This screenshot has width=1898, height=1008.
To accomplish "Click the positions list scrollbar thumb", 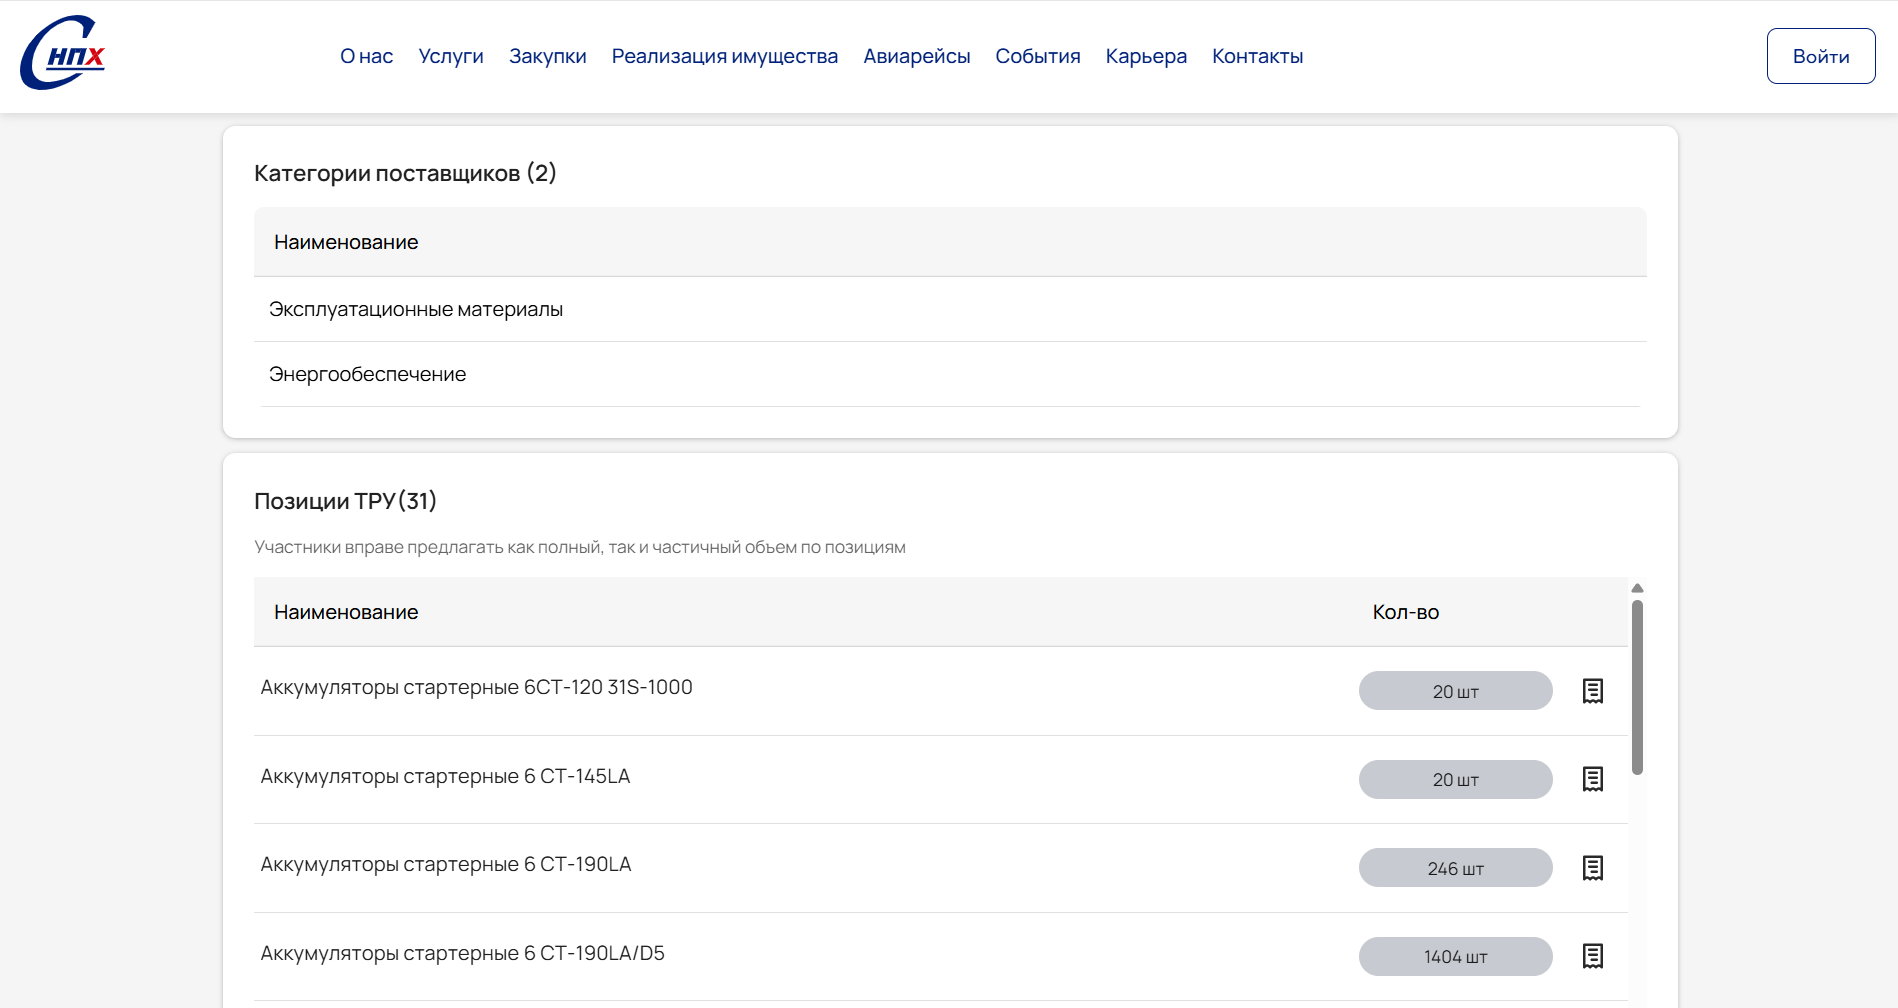I will [x=1637, y=686].
